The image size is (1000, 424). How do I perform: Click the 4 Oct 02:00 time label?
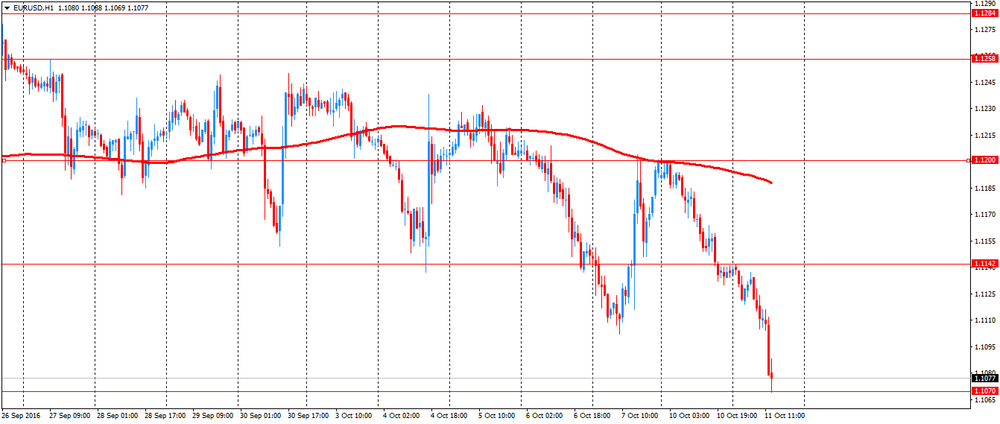[x=404, y=415]
